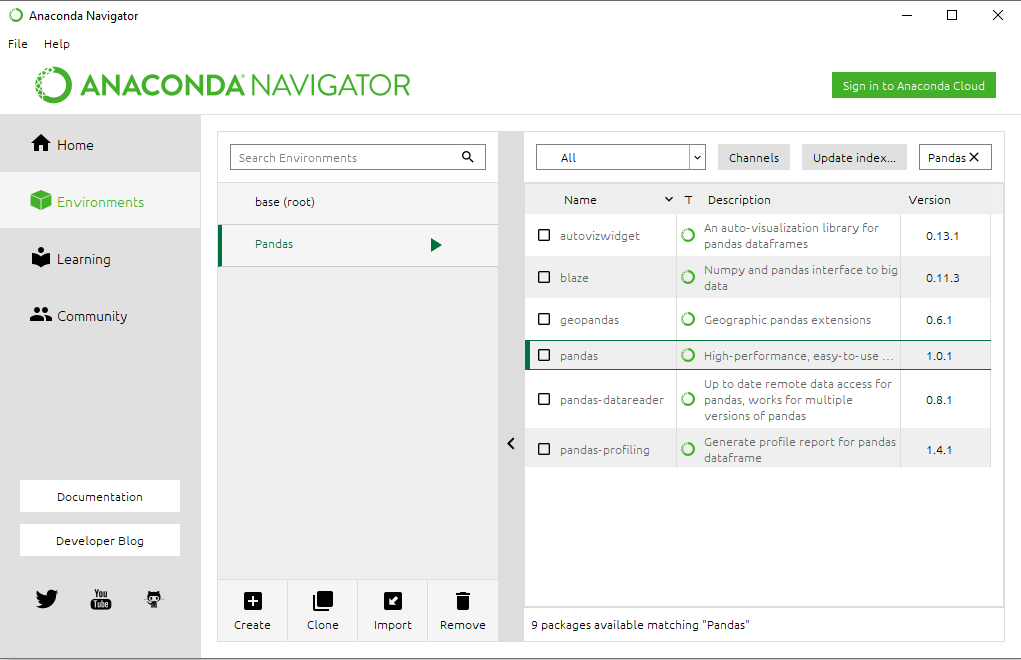The height and width of the screenshot is (660, 1021).
Task: Click the blaze package name
Action: [574, 278]
